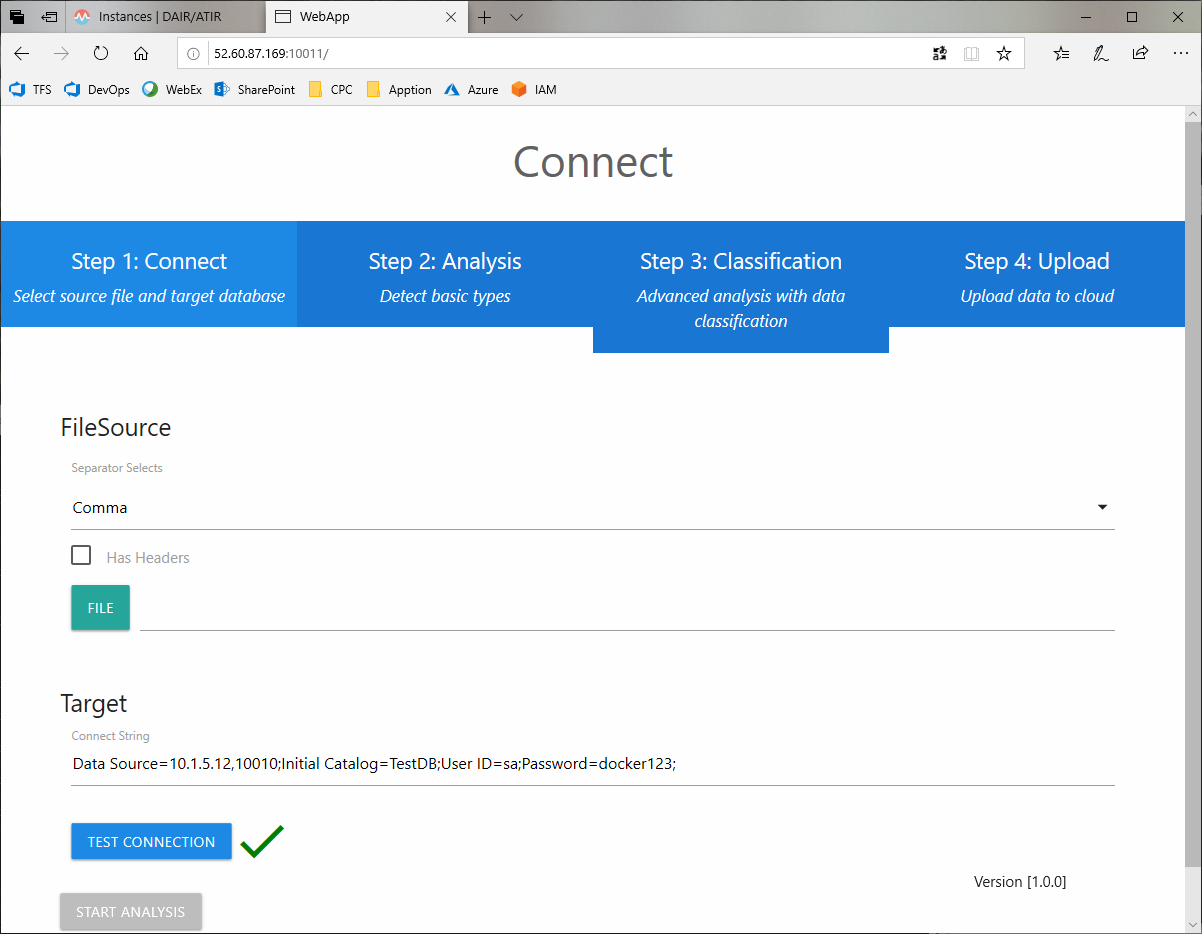Viewport: 1202px width, 934px height.
Task: Expand the Separator Selects Comma dropdown
Action: (592, 508)
